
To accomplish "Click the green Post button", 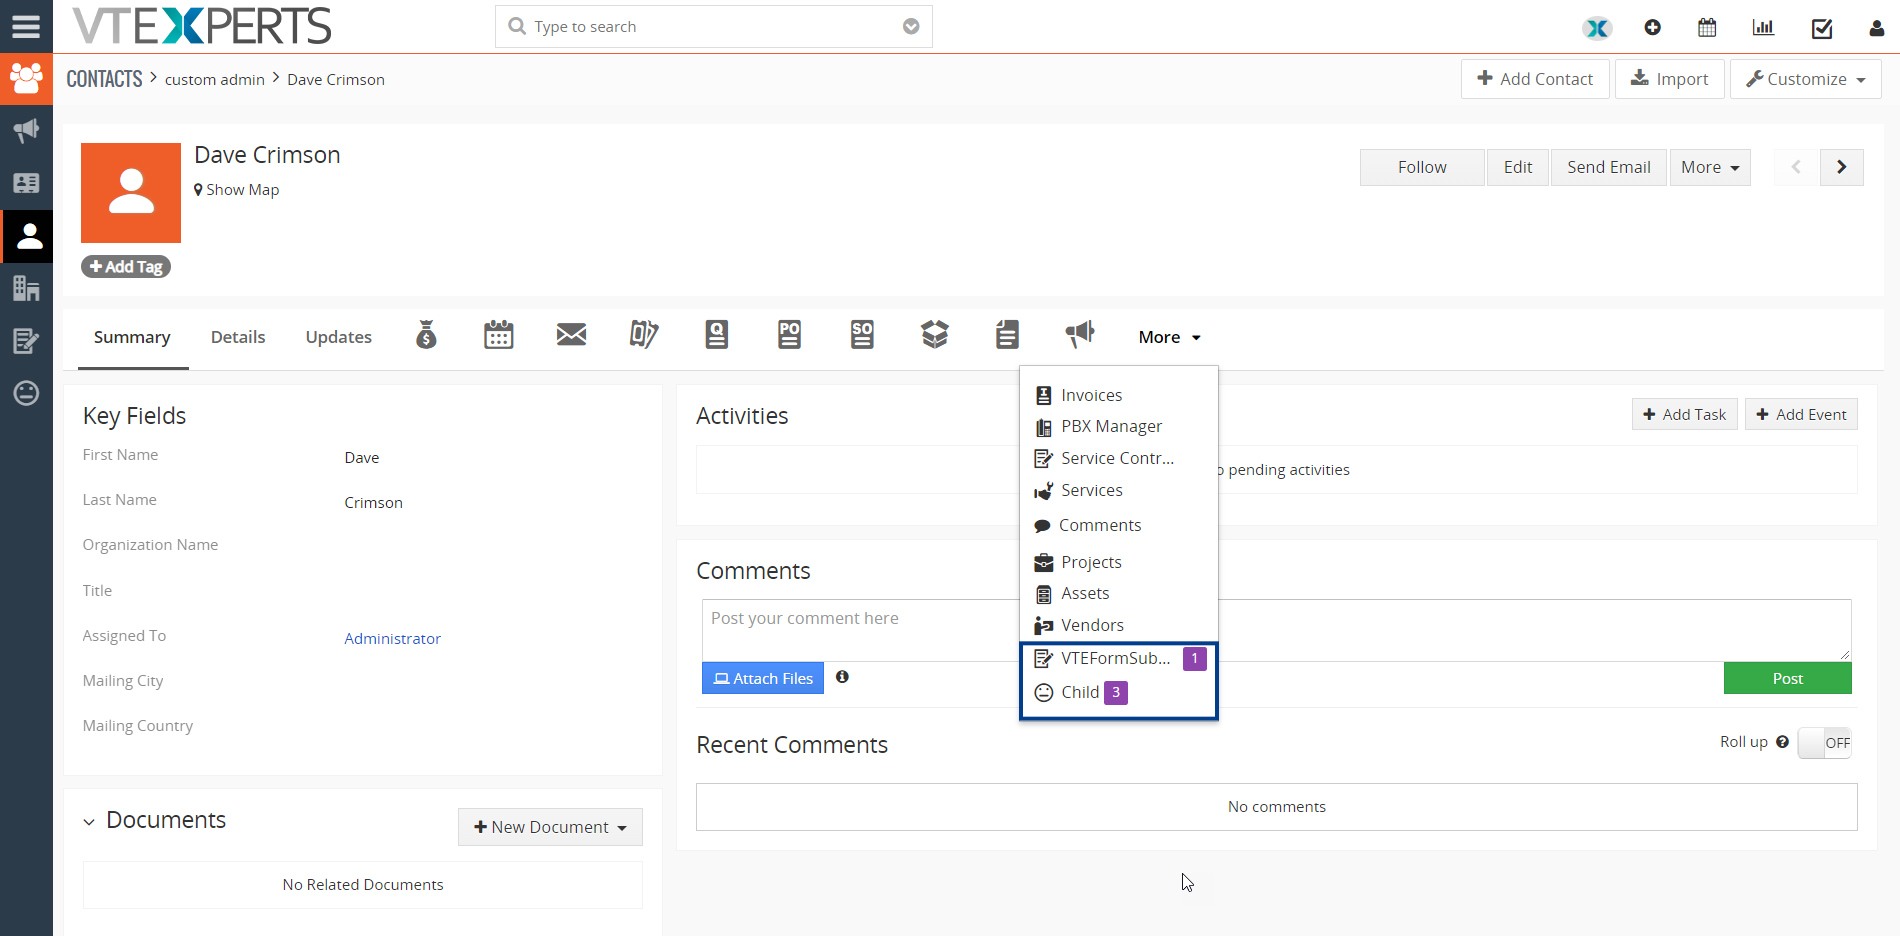I will 1787,678.
